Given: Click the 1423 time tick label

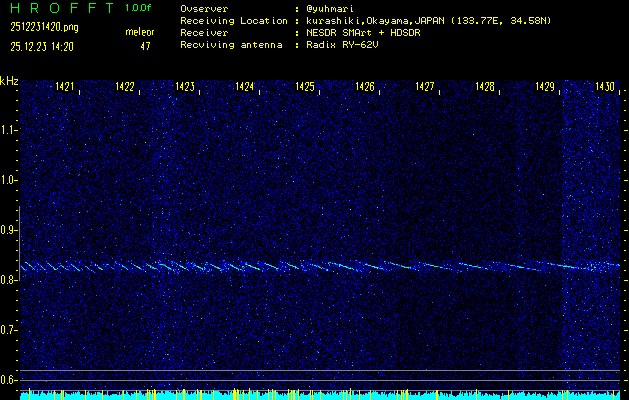Looking at the screenshot, I should point(185,88).
